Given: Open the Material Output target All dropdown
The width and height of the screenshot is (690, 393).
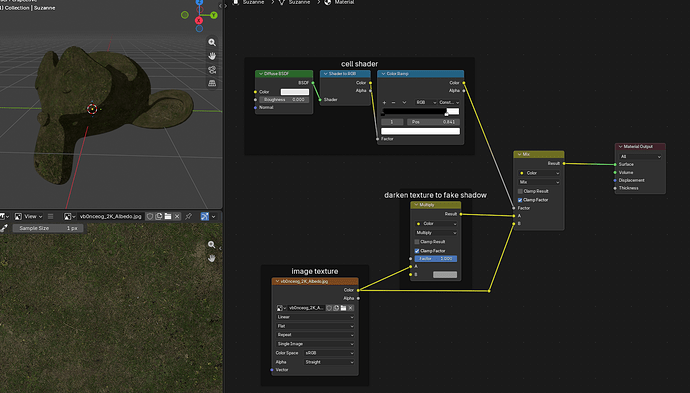Looking at the screenshot, I should pos(640,156).
